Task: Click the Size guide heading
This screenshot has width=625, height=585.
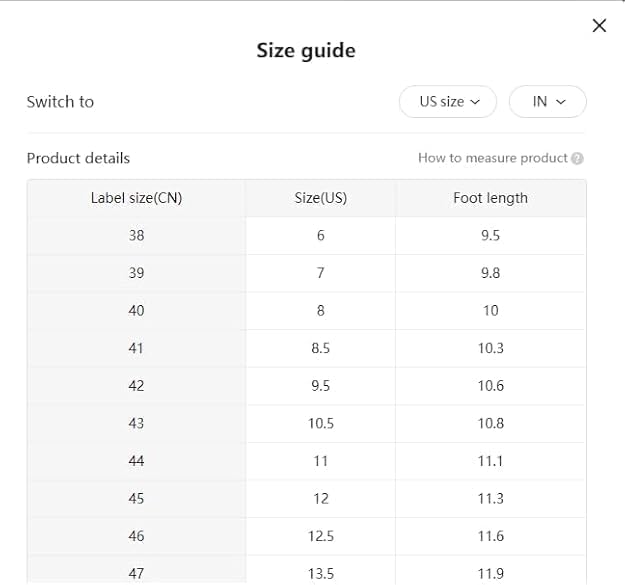Action: tap(306, 51)
